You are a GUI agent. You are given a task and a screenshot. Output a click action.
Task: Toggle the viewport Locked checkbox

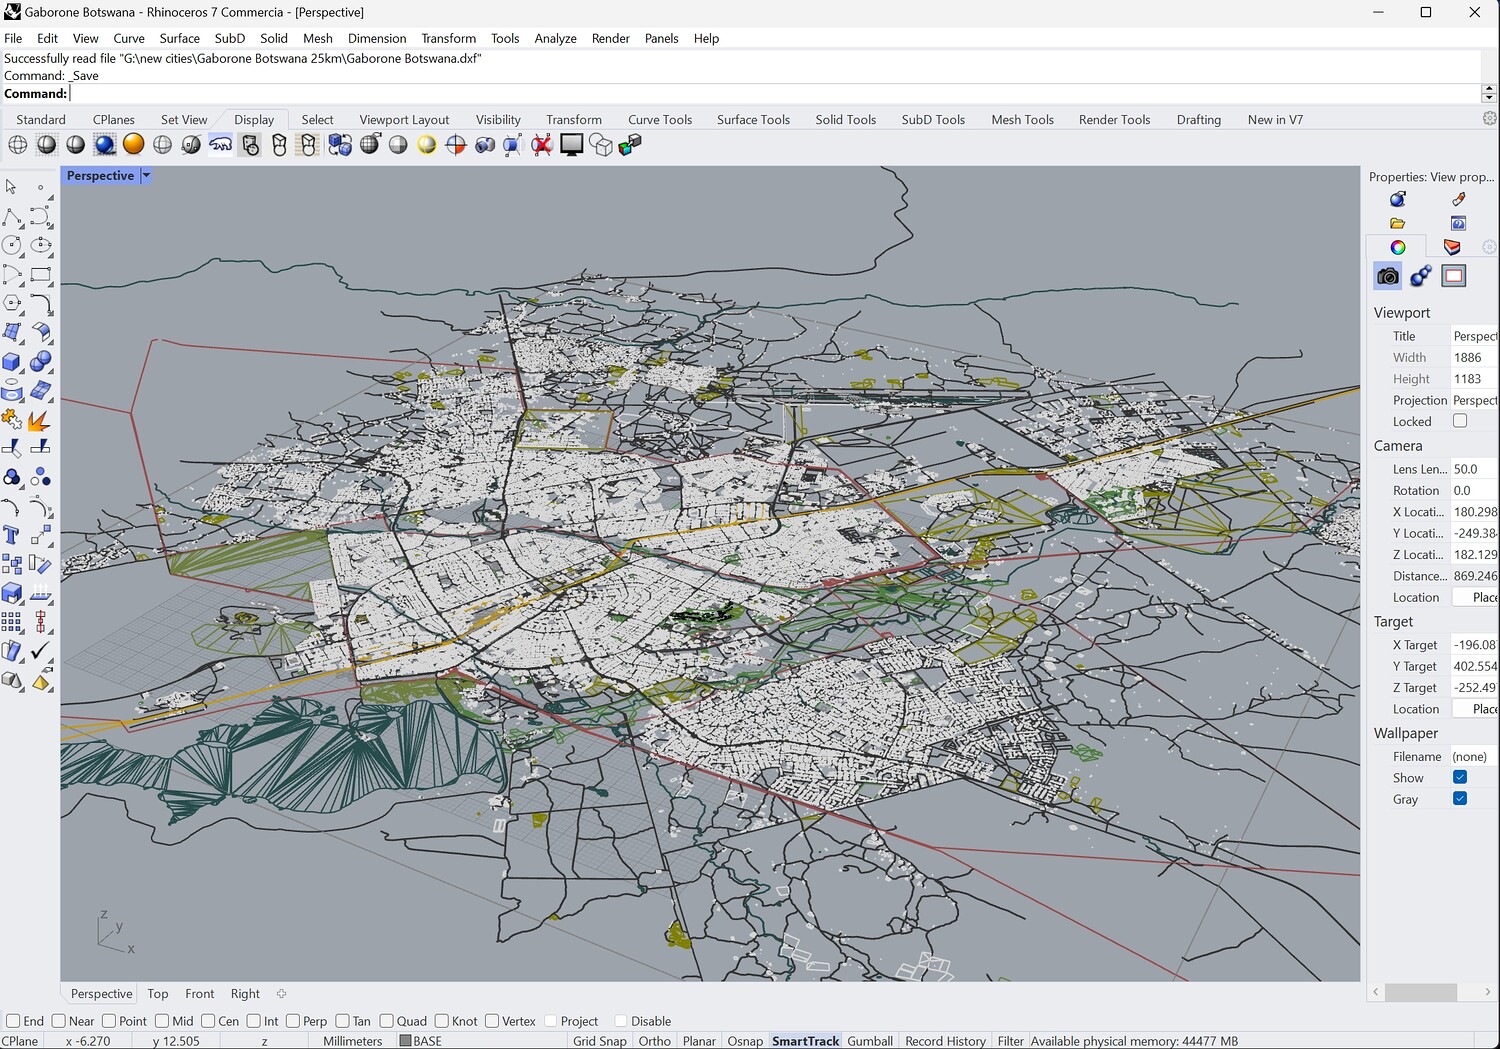(1460, 421)
